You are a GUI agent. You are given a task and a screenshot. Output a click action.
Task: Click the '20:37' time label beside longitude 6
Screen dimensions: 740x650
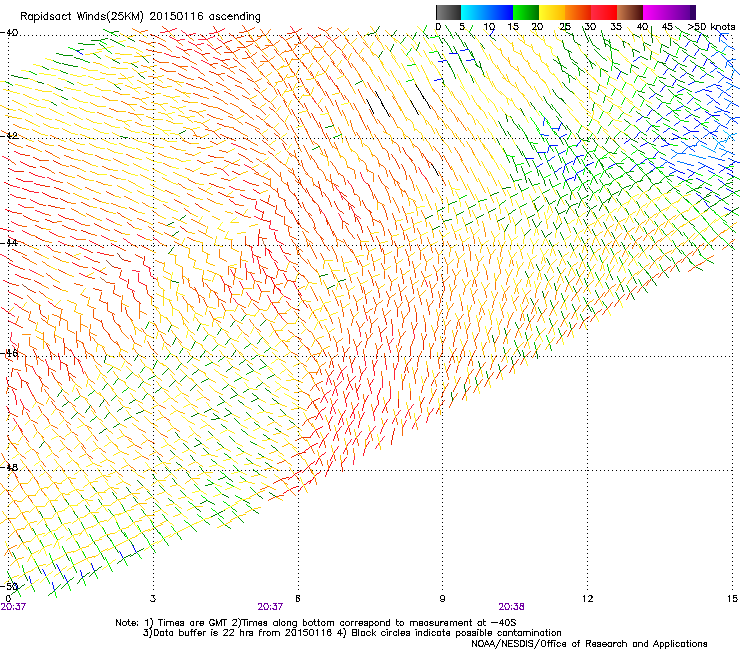pyautogui.click(x=270, y=607)
